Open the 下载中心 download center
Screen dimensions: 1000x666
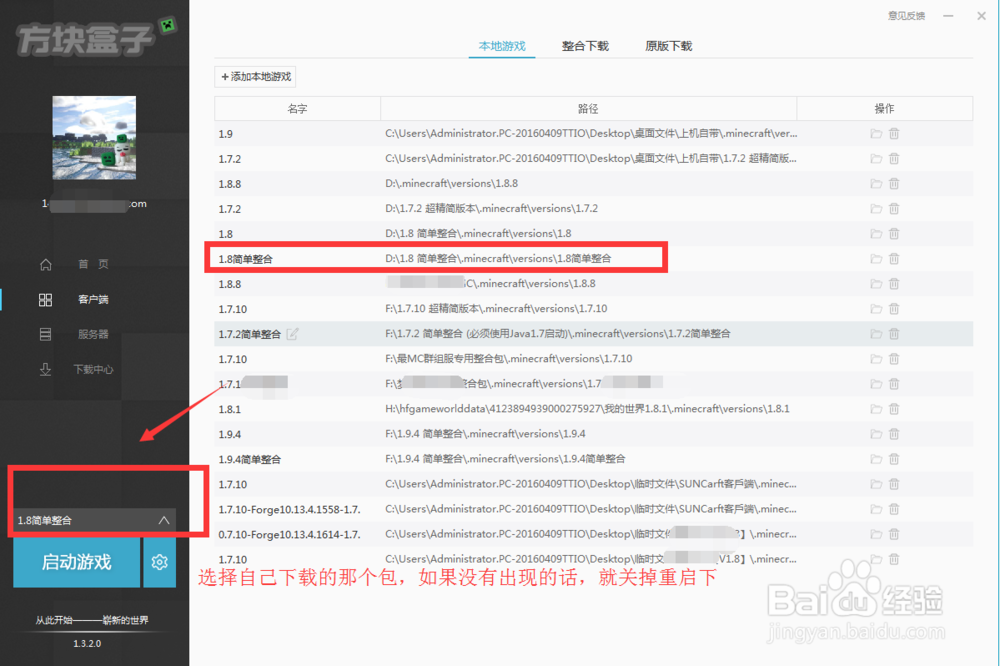point(91,369)
